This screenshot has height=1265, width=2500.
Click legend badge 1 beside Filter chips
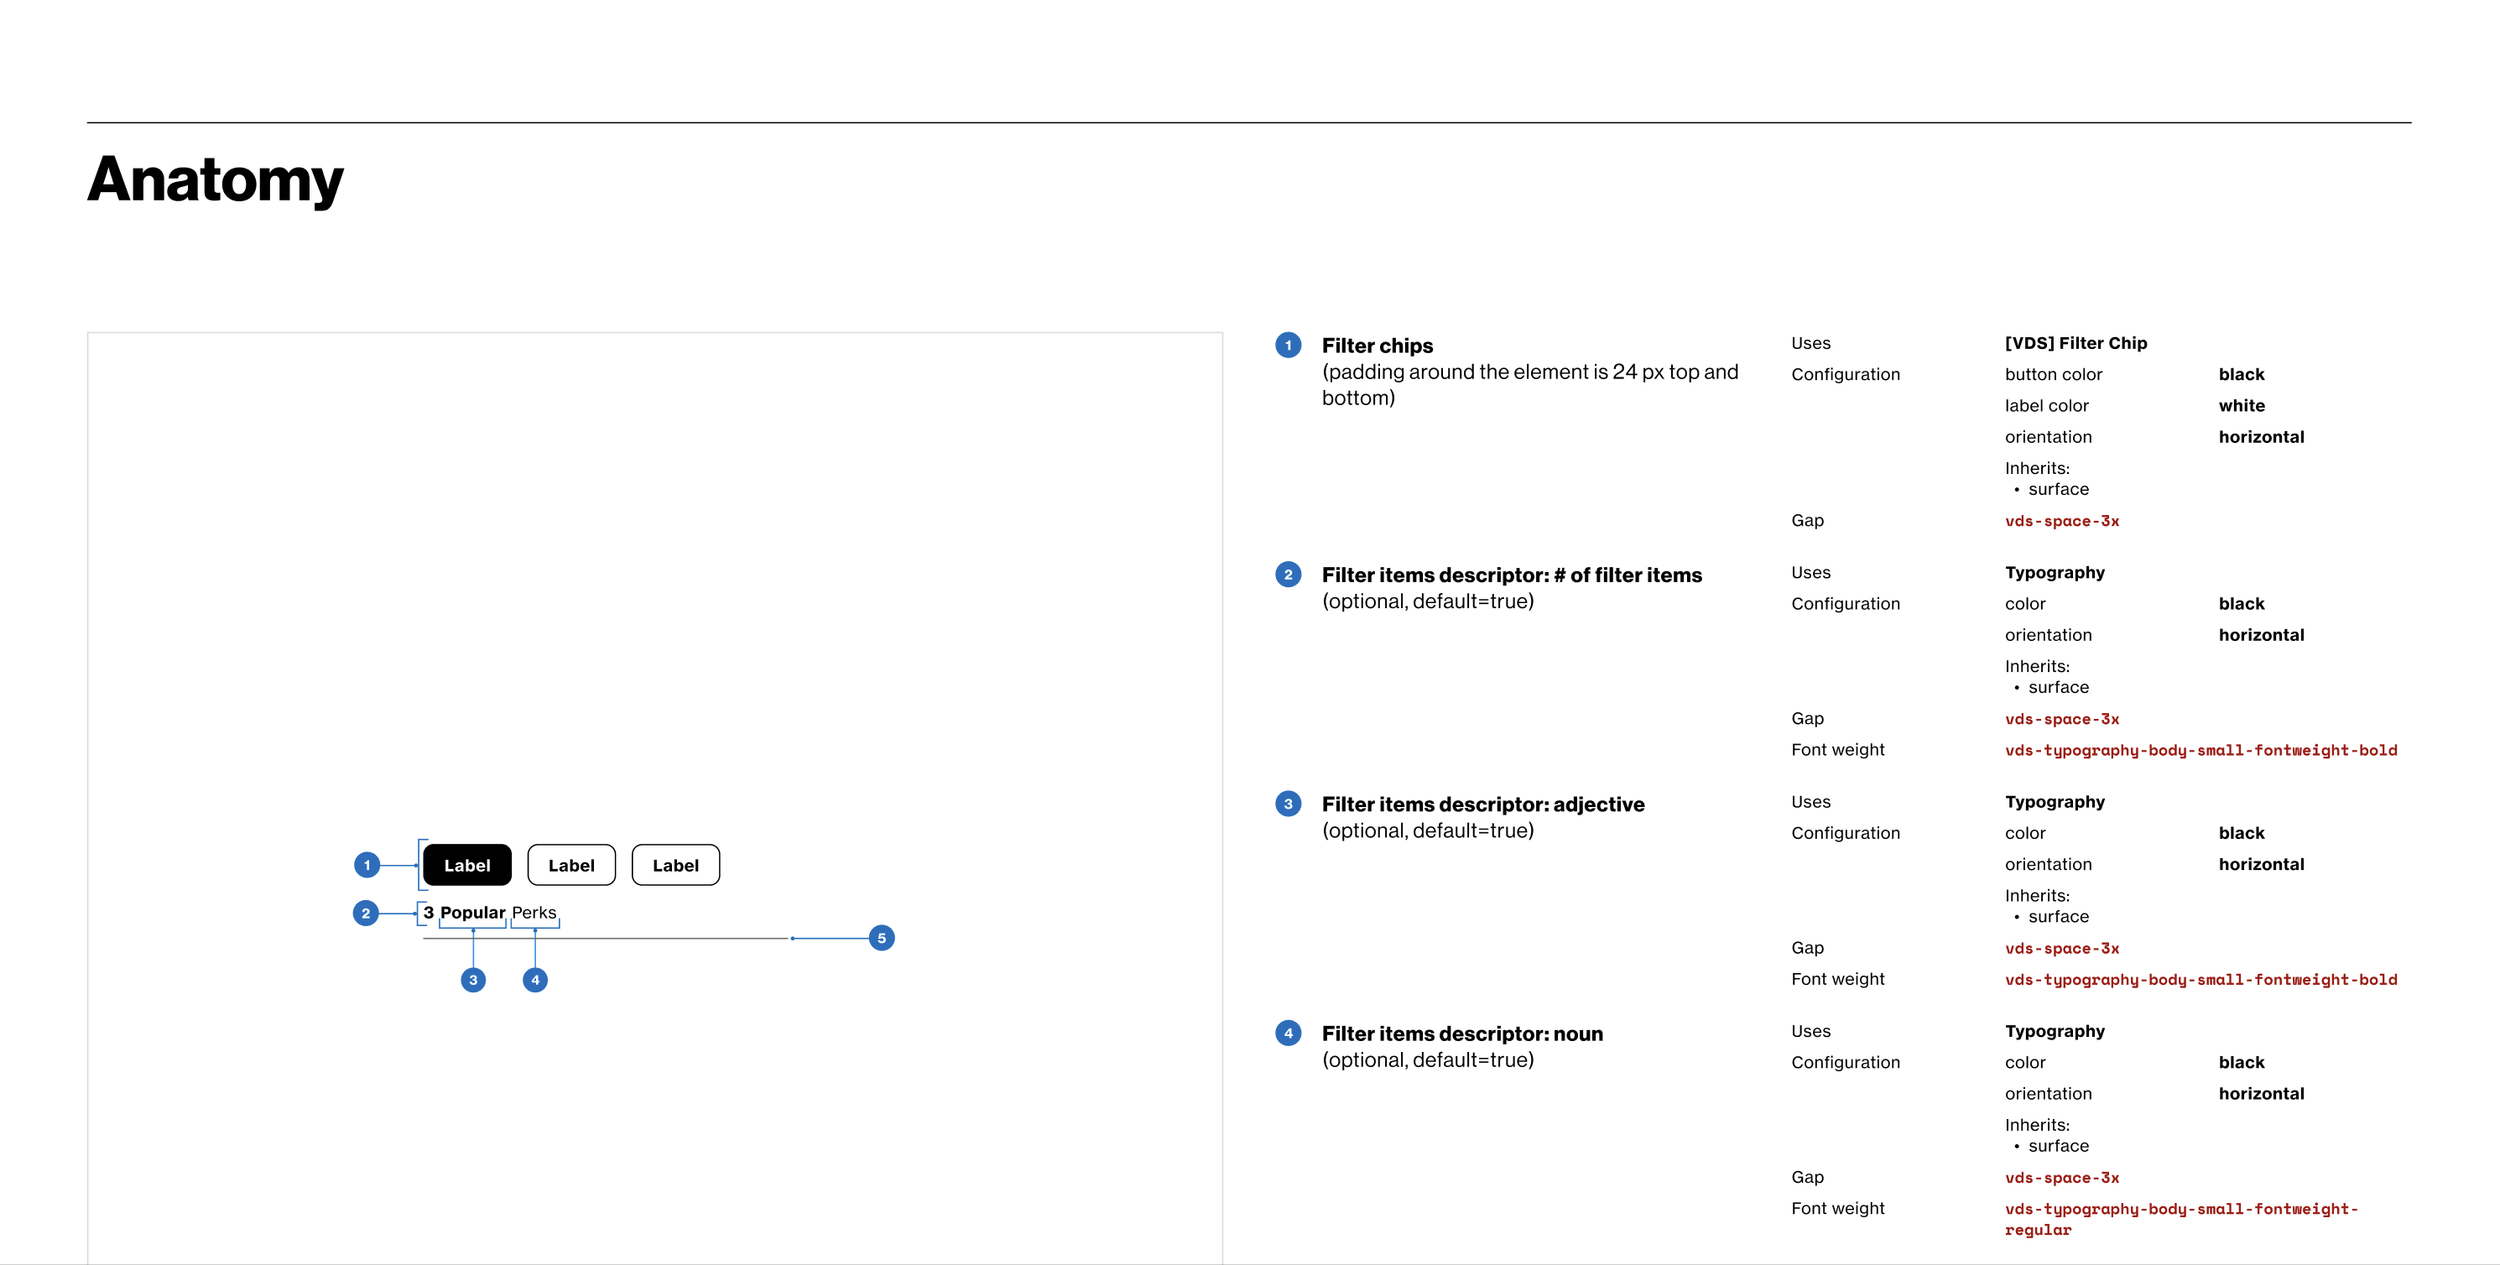pyautogui.click(x=1288, y=345)
